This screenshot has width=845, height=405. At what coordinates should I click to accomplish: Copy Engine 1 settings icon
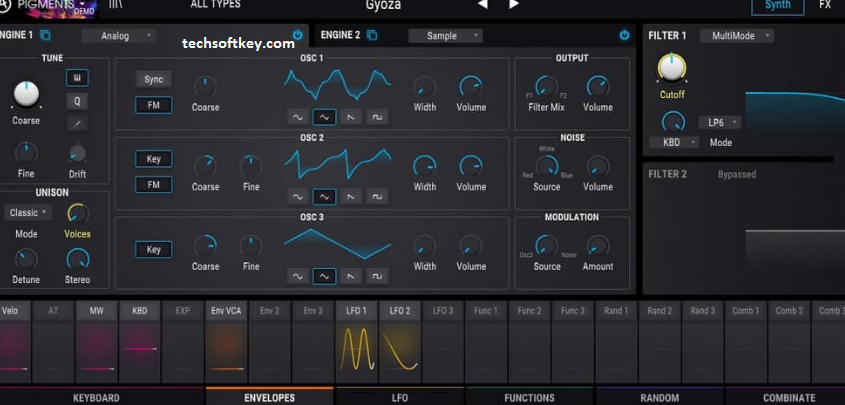pos(46,36)
